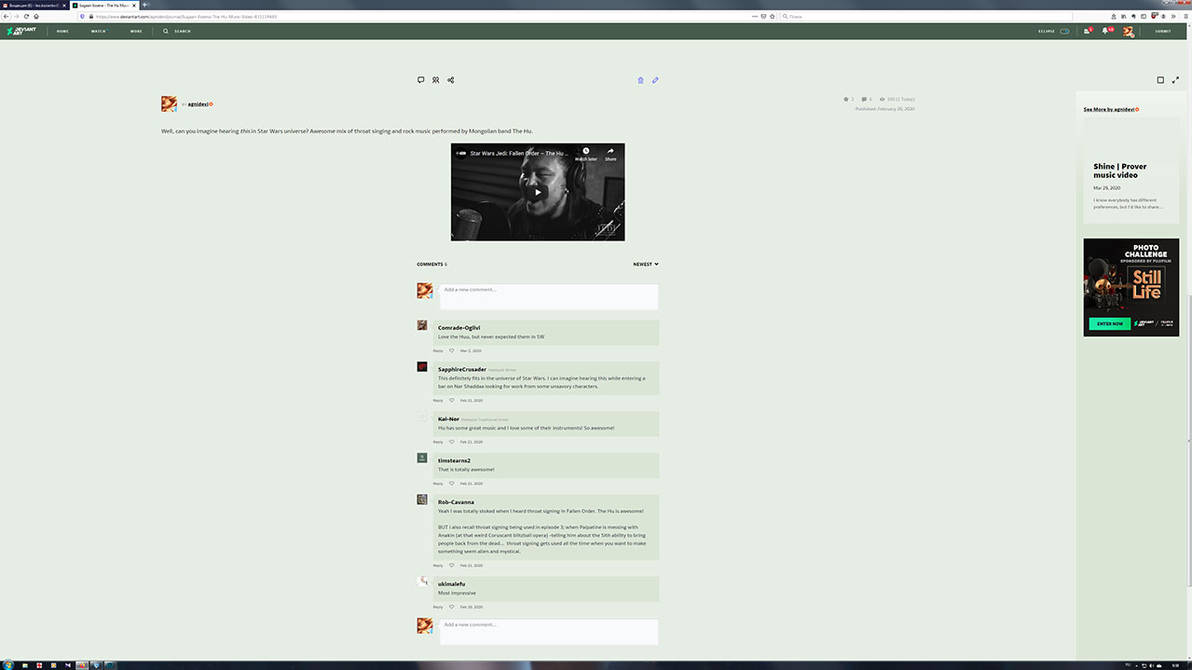1192x670 pixels.
Task: Reply to Comrade-Ogilvi's comment
Action: 438,351
